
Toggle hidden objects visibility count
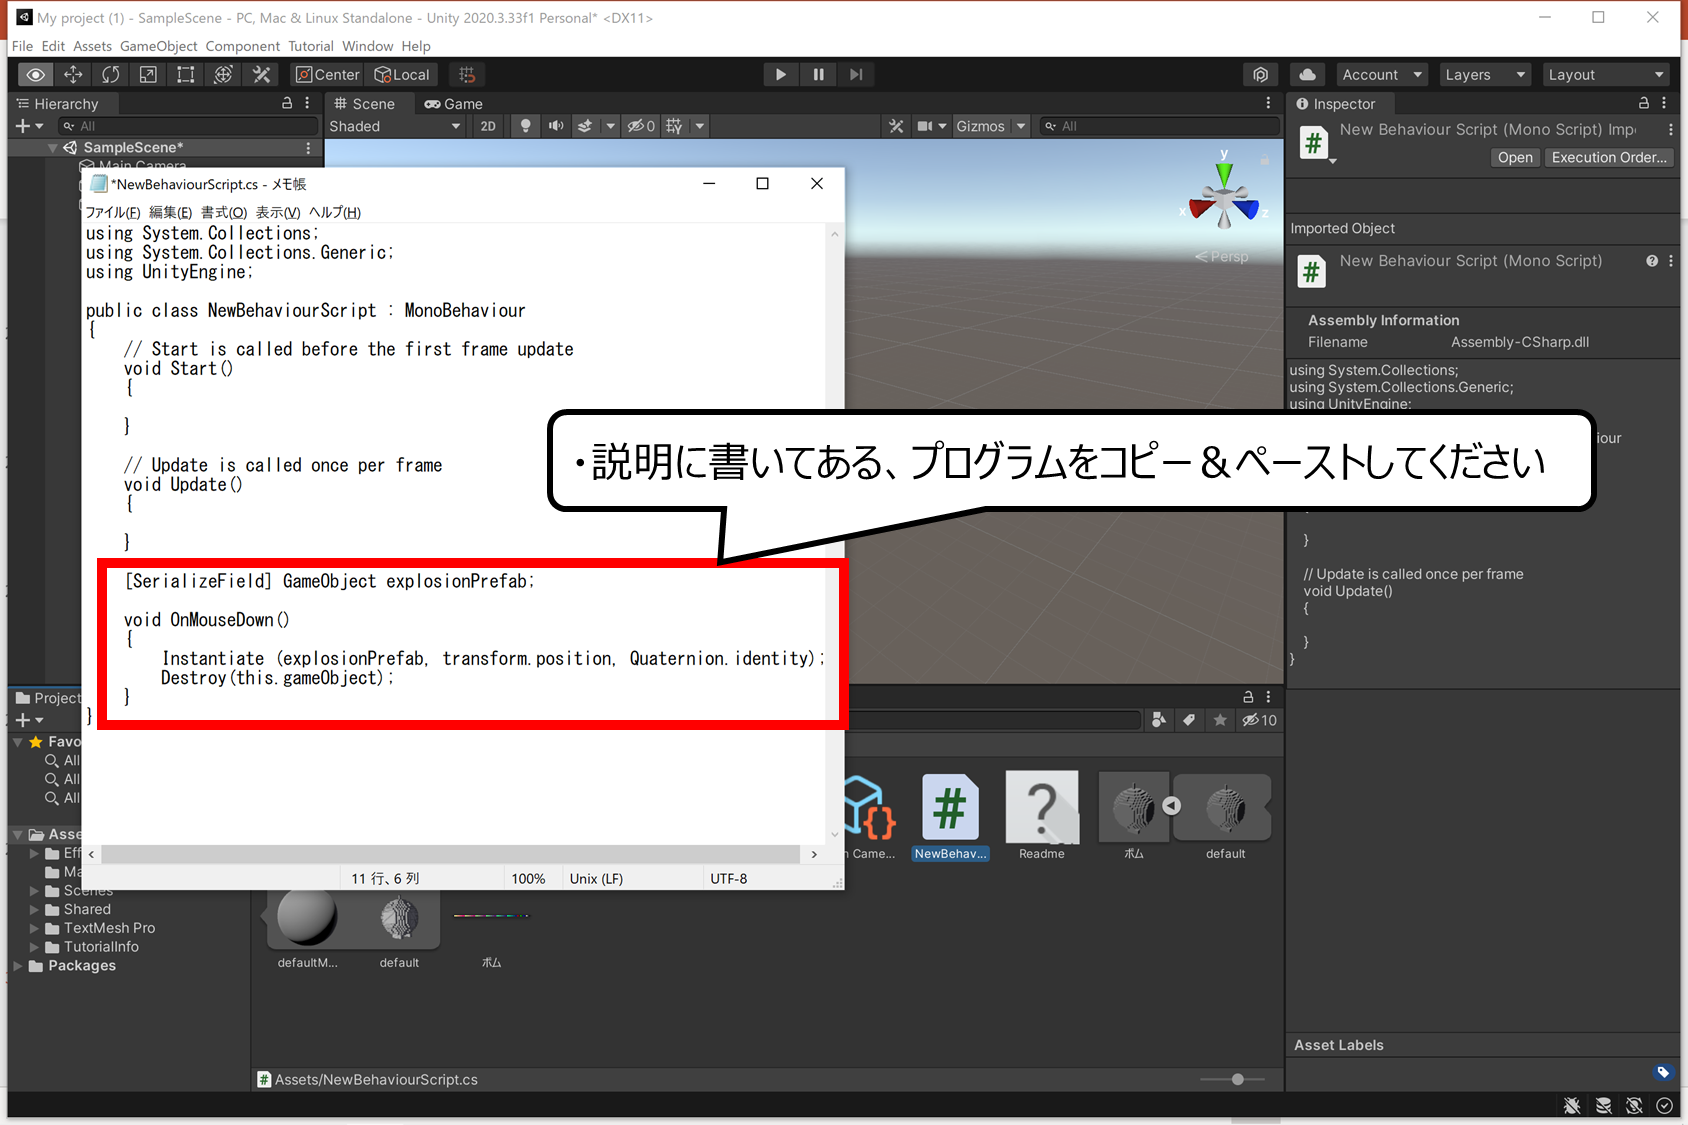click(641, 126)
